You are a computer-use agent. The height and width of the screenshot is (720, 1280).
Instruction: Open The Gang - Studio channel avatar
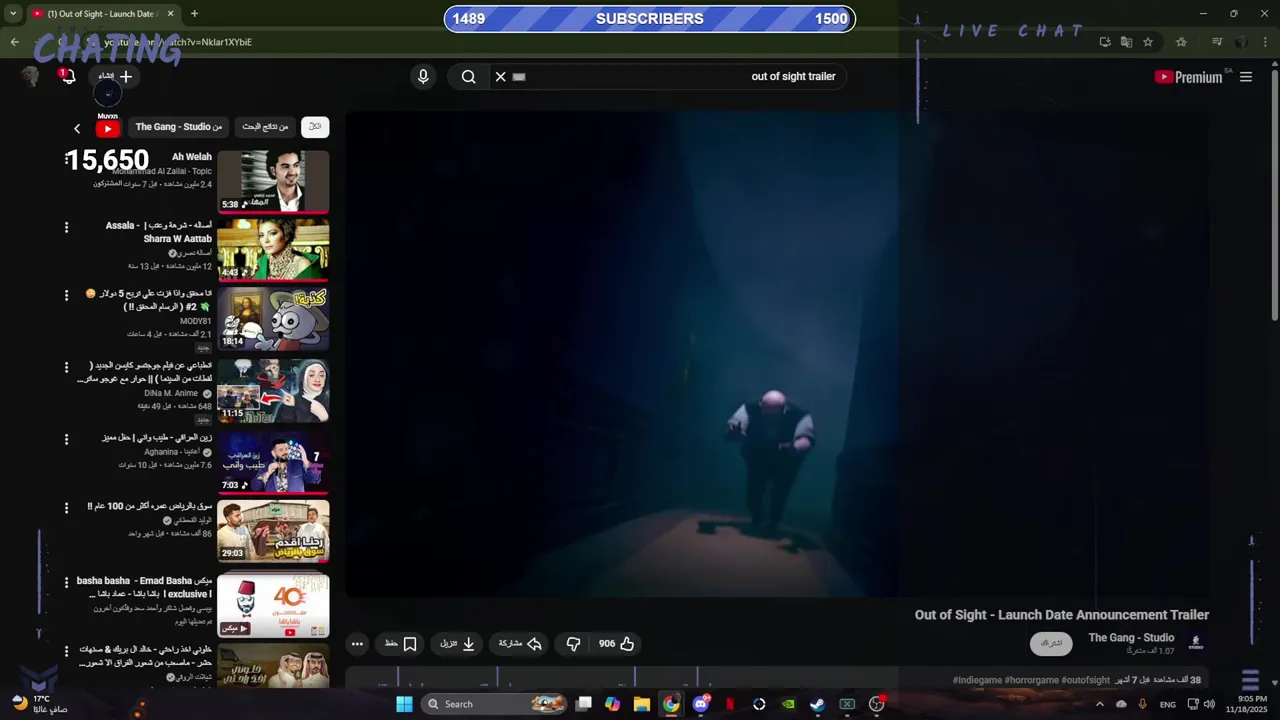tap(1196, 643)
